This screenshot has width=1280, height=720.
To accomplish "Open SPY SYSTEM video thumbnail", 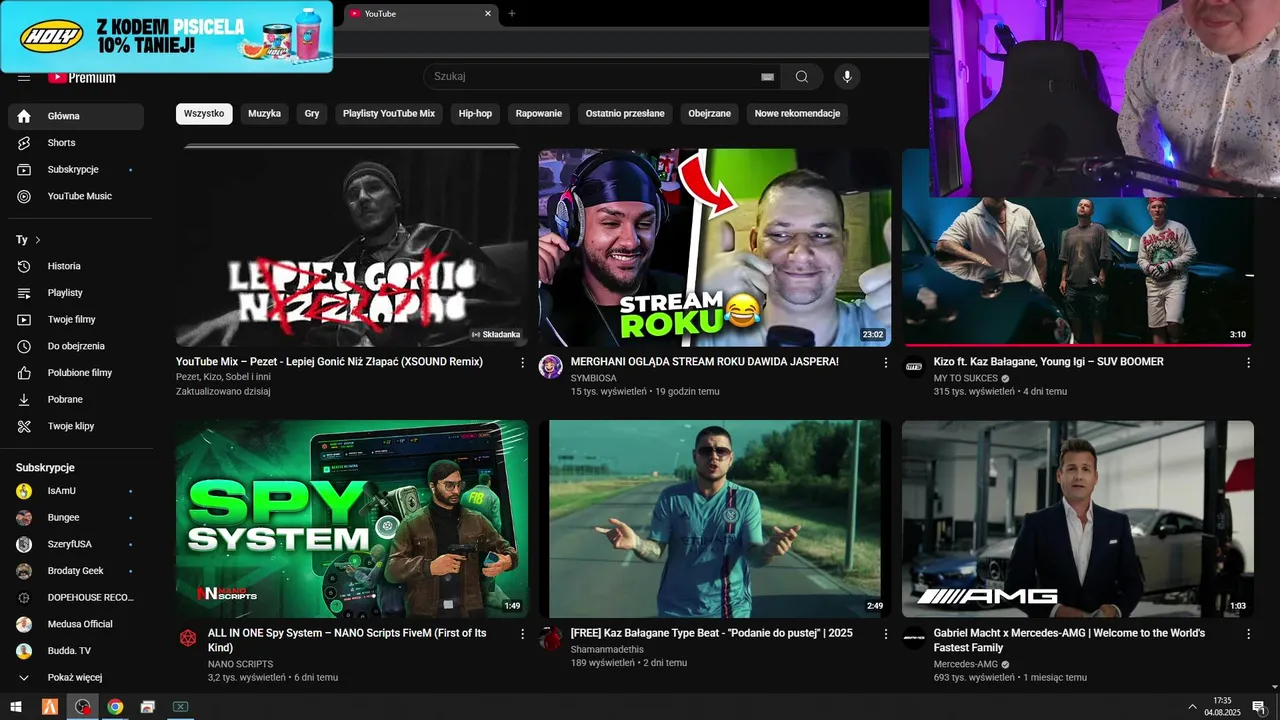I will [352, 519].
